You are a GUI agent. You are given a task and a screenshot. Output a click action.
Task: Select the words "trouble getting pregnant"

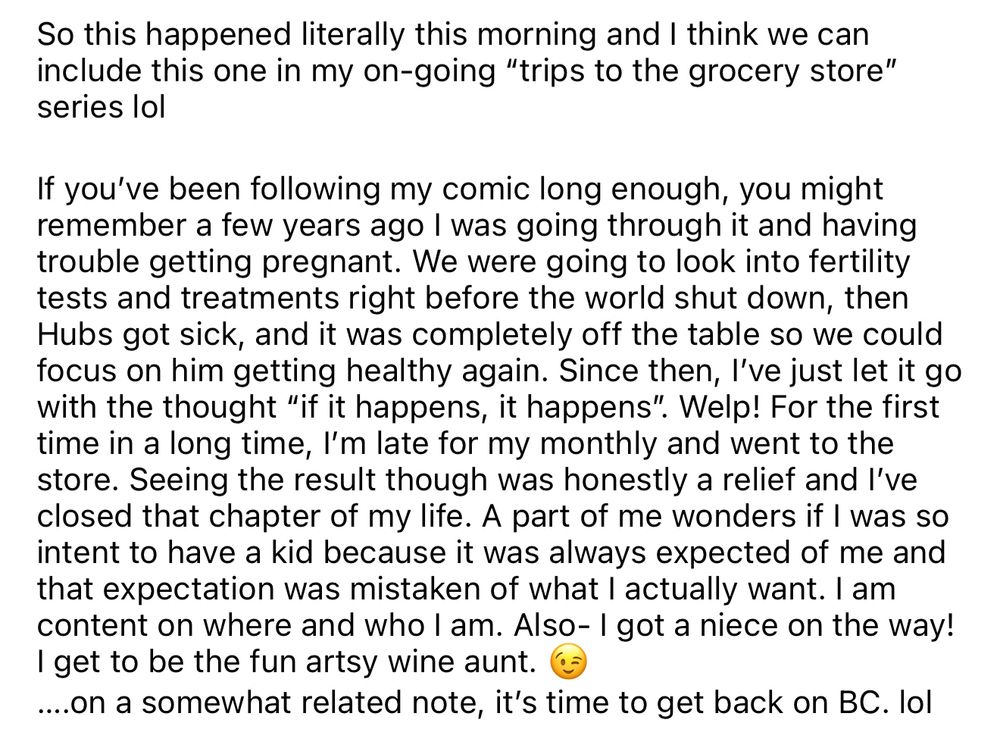pyautogui.click(x=214, y=262)
